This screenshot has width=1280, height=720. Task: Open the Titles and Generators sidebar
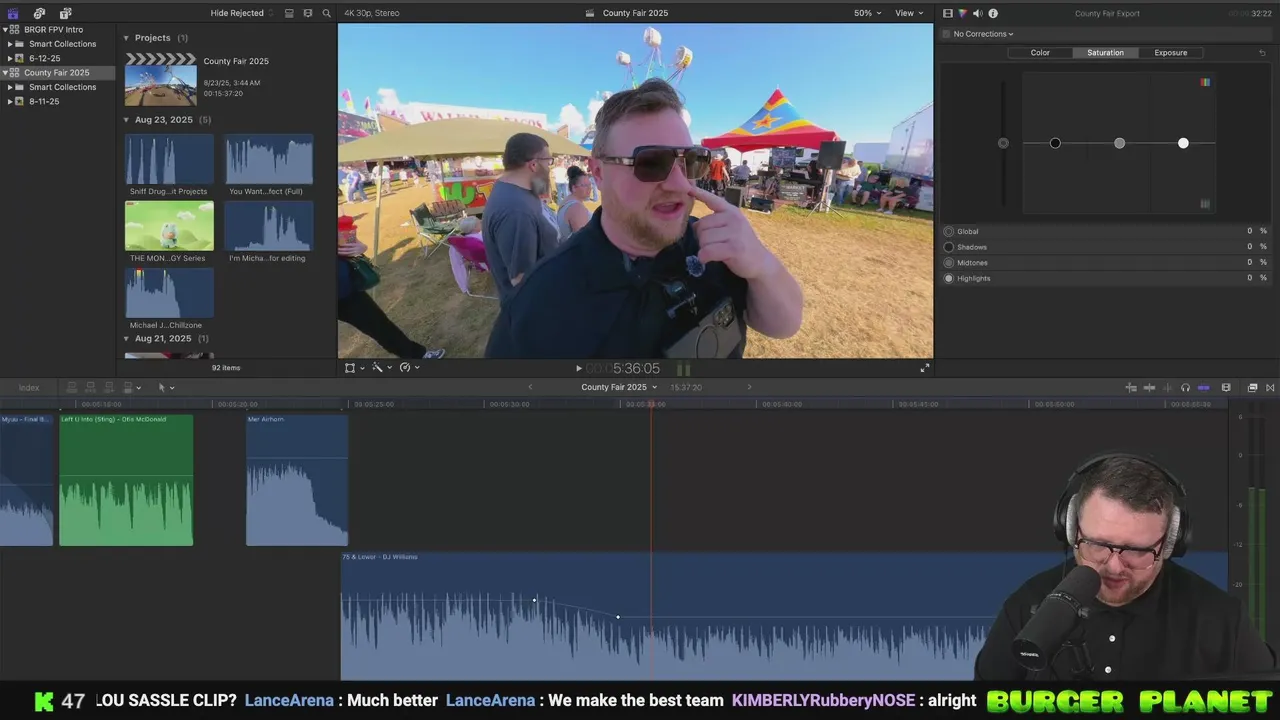[x=65, y=13]
